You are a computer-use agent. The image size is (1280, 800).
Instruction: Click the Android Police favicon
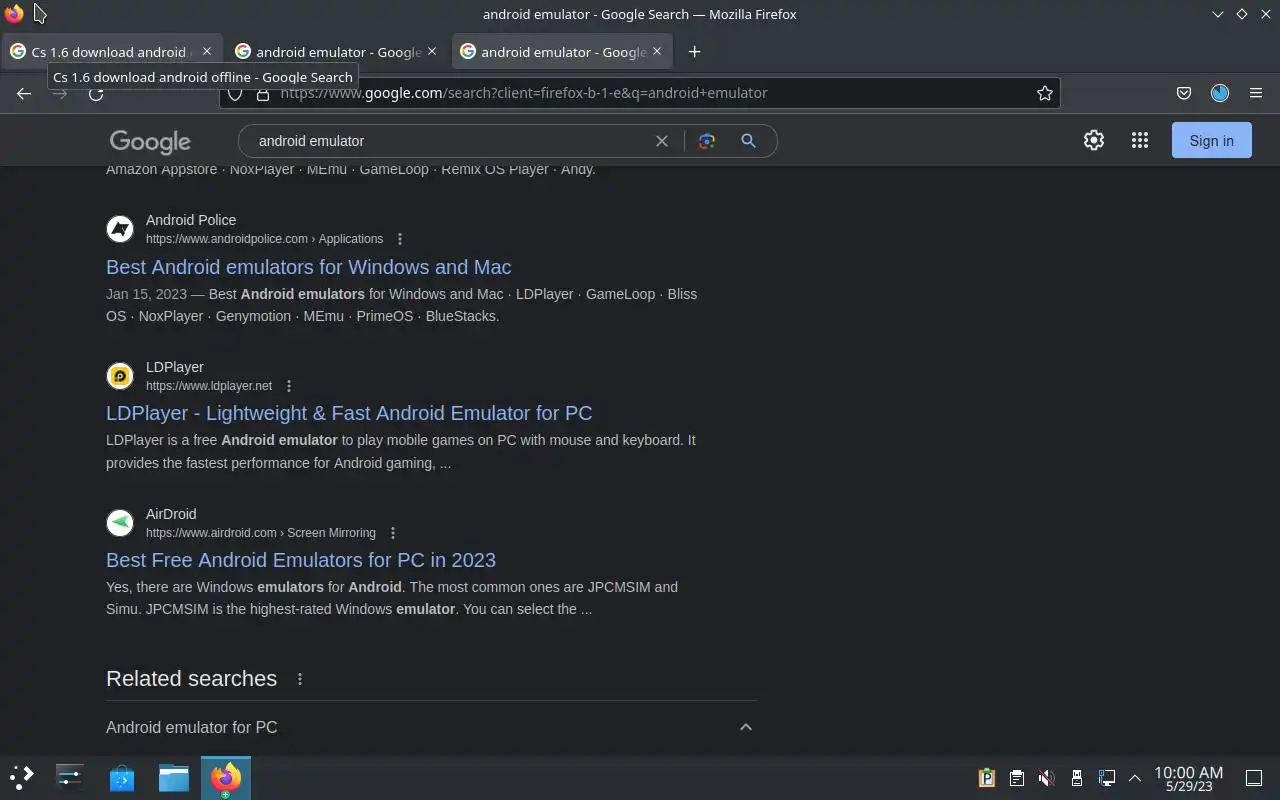[x=120, y=229]
